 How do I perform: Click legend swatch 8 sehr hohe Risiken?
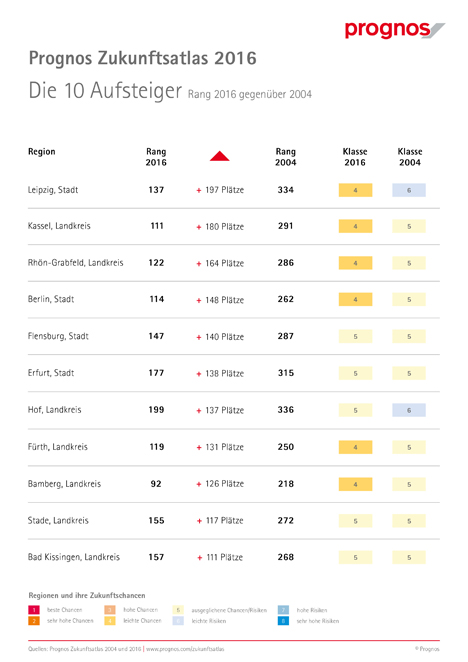click(283, 621)
